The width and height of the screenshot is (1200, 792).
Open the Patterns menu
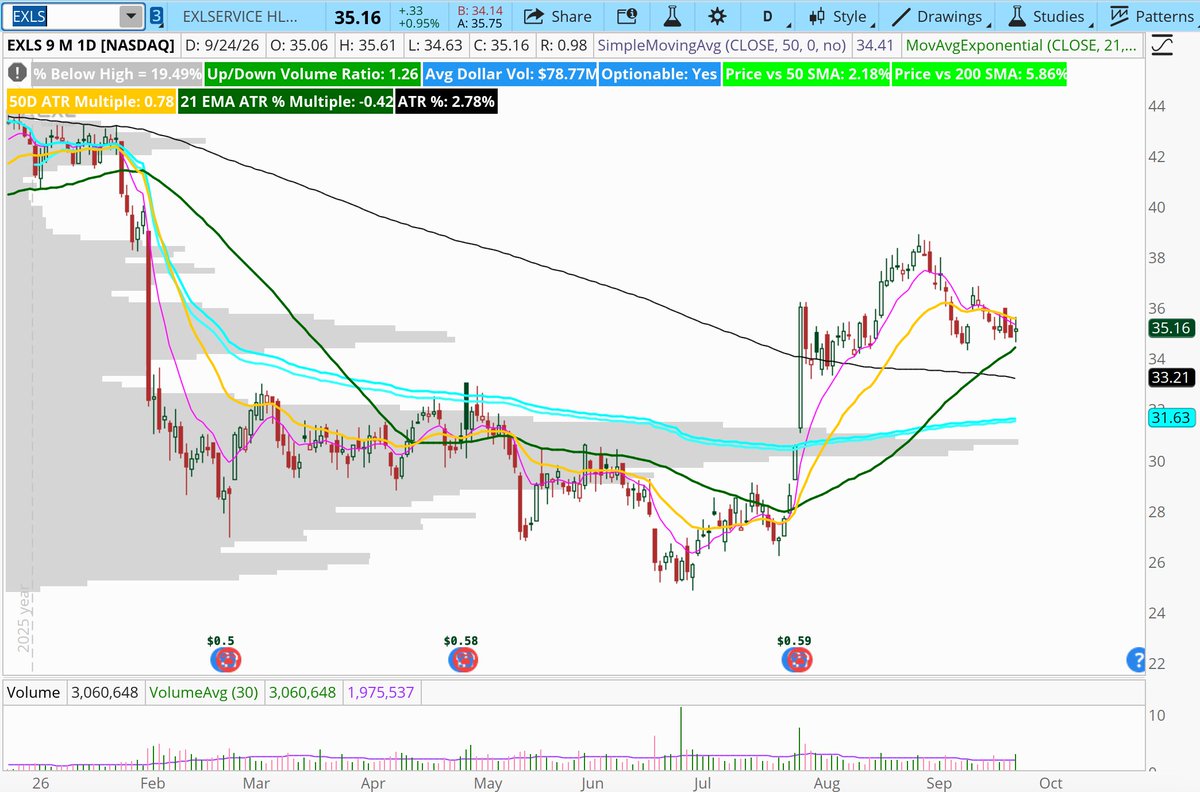point(1151,16)
